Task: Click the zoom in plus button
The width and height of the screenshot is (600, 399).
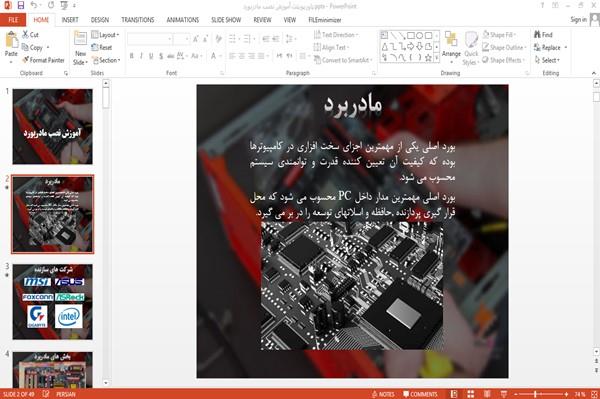Action: tap(566, 394)
